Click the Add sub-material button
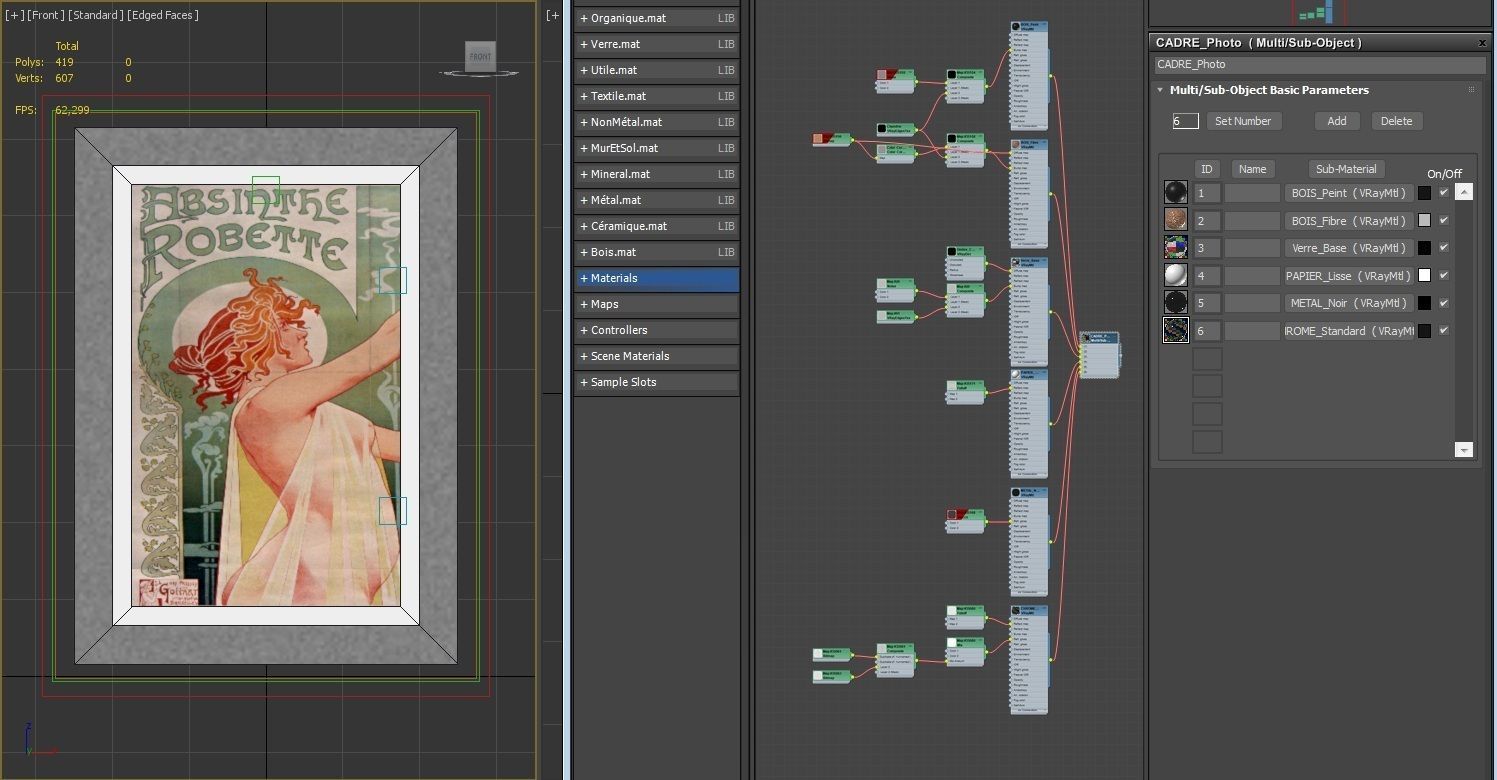 coord(1337,121)
